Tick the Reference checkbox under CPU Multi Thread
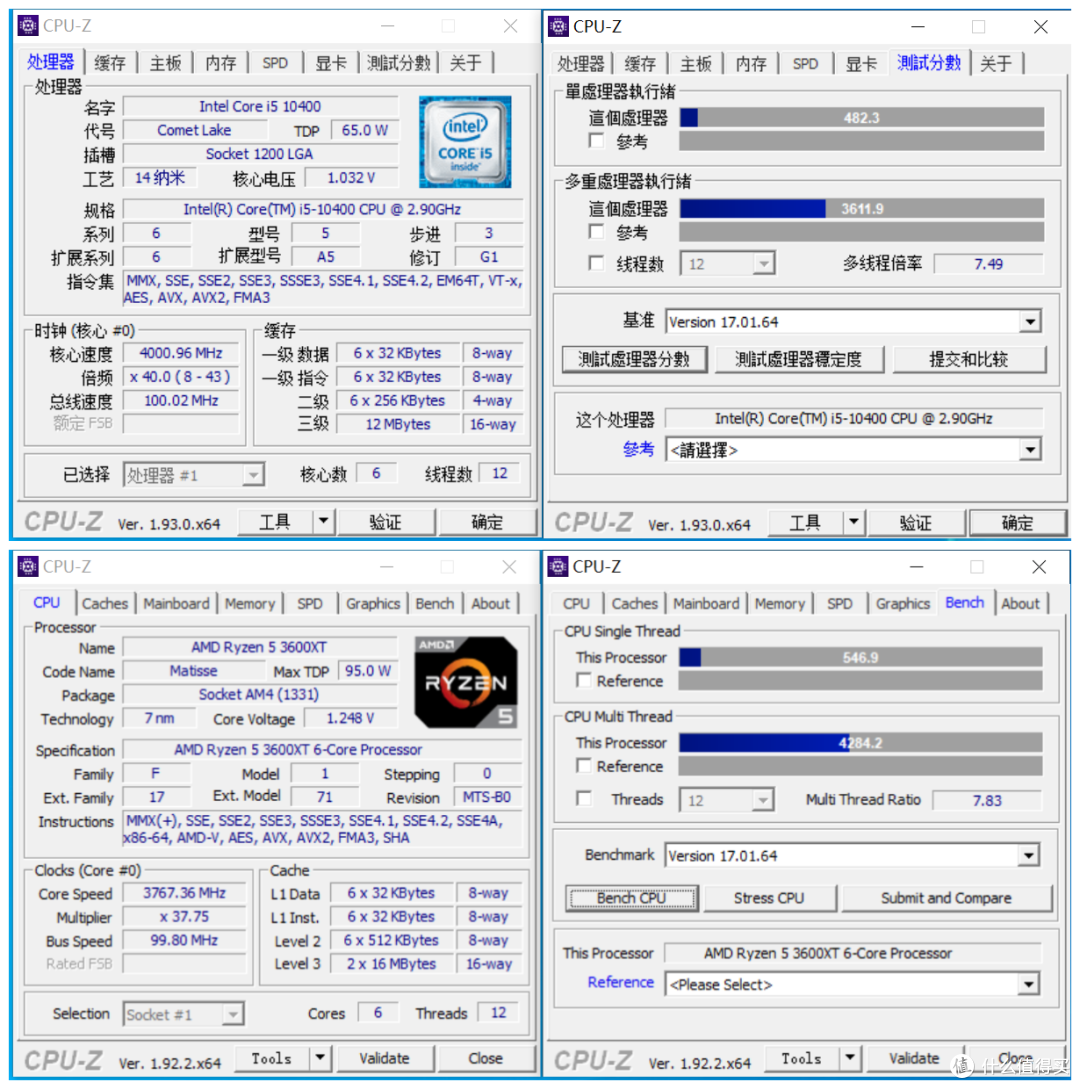 click(x=584, y=766)
